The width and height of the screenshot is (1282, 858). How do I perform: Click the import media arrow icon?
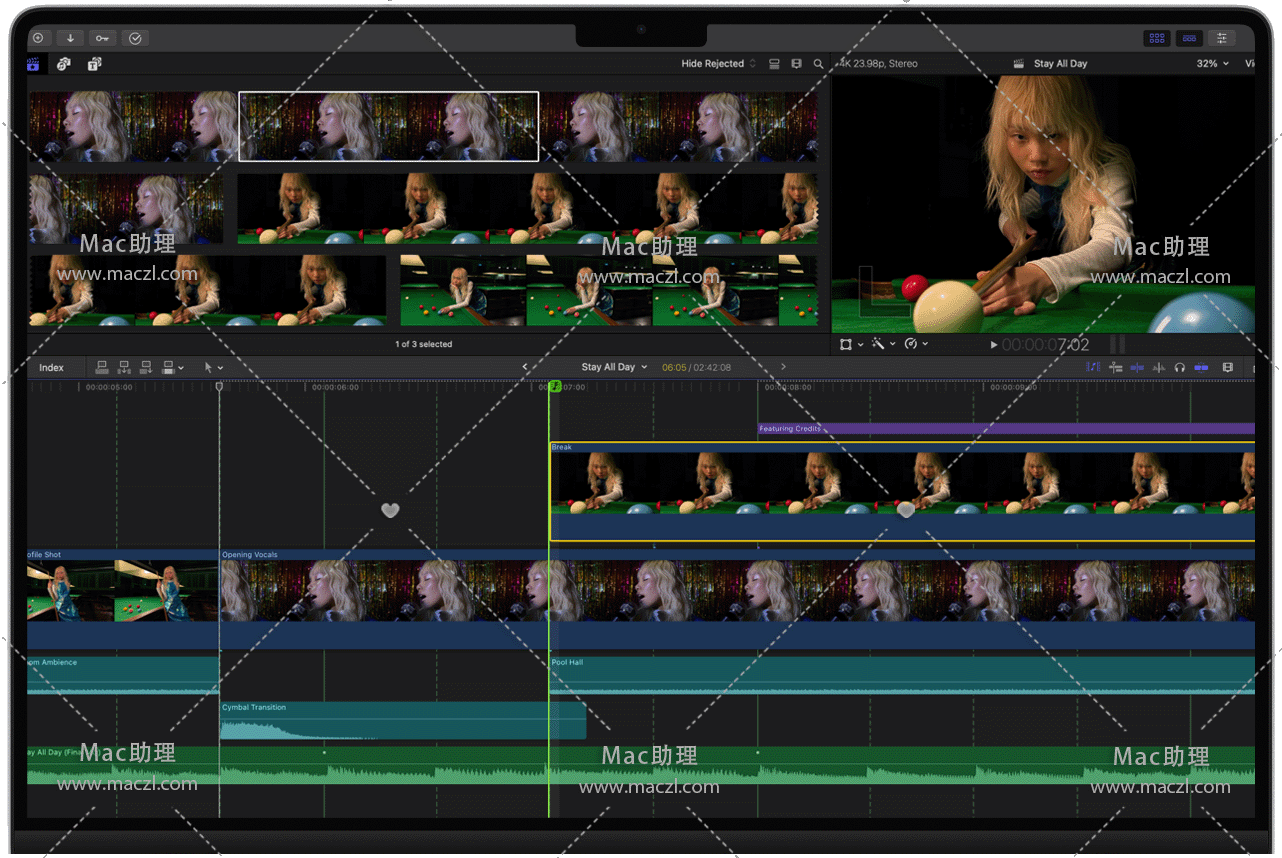pyautogui.click(x=70, y=38)
